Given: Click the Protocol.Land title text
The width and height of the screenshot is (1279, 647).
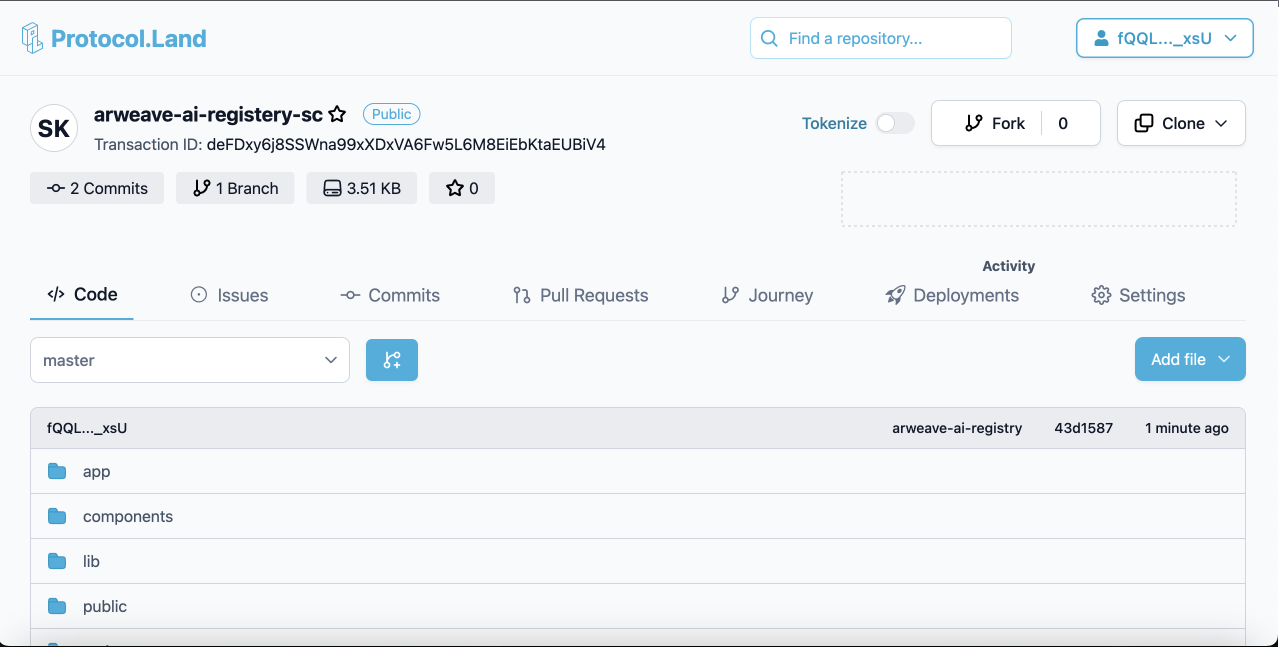Looking at the screenshot, I should tap(129, 39).
